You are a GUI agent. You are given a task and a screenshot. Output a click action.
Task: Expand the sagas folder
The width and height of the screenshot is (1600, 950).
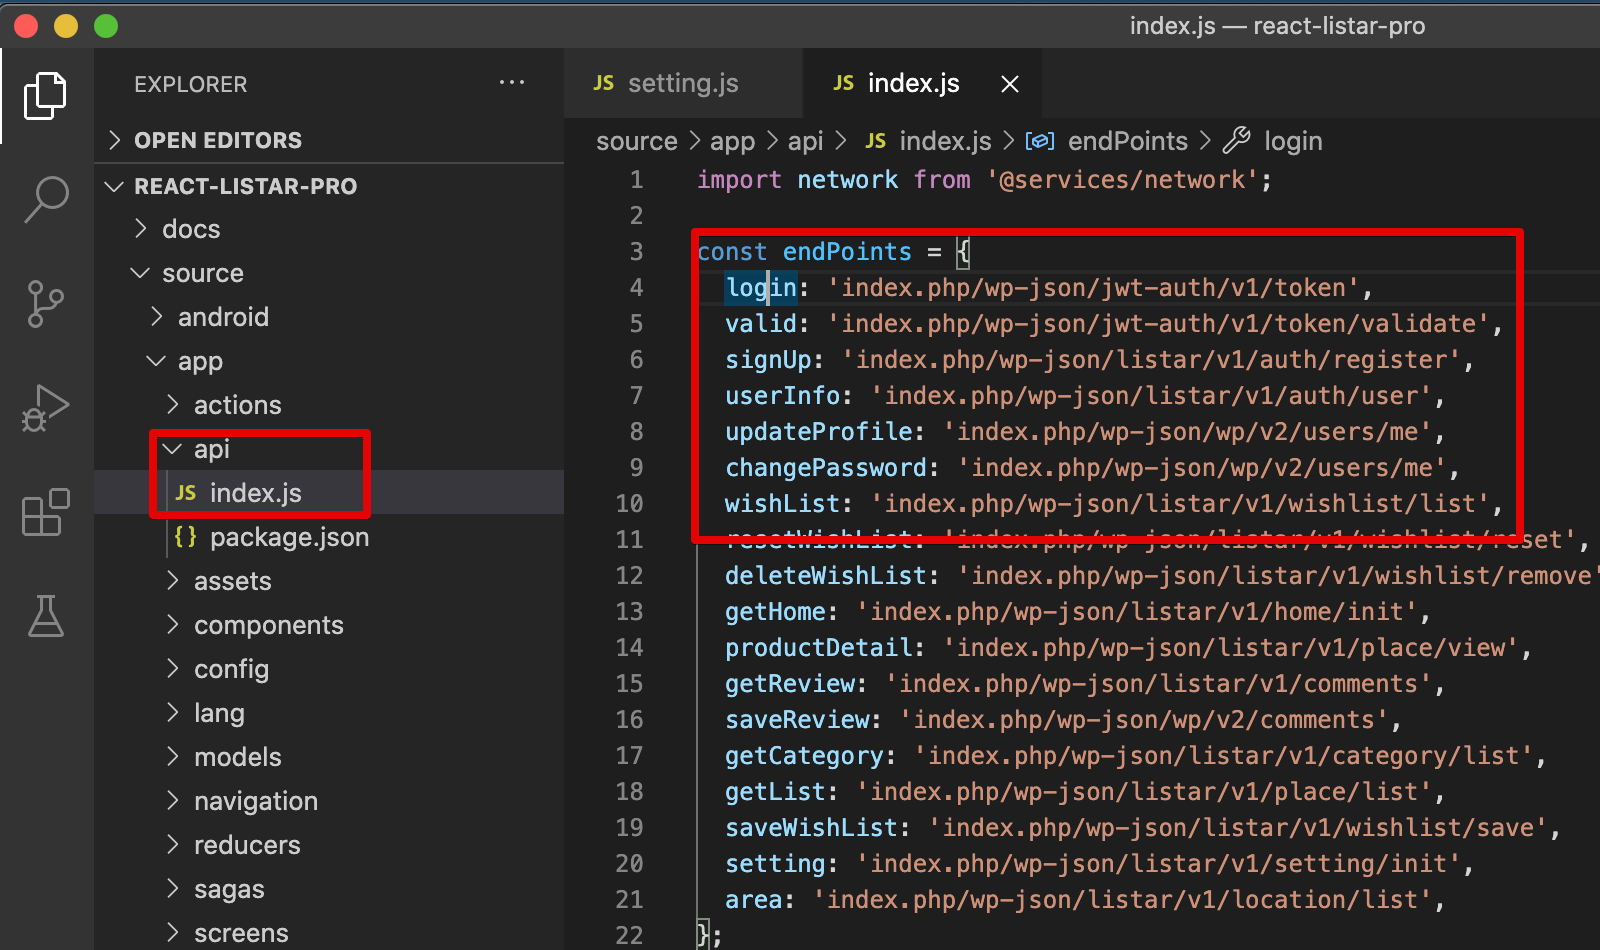pos(329,889)
